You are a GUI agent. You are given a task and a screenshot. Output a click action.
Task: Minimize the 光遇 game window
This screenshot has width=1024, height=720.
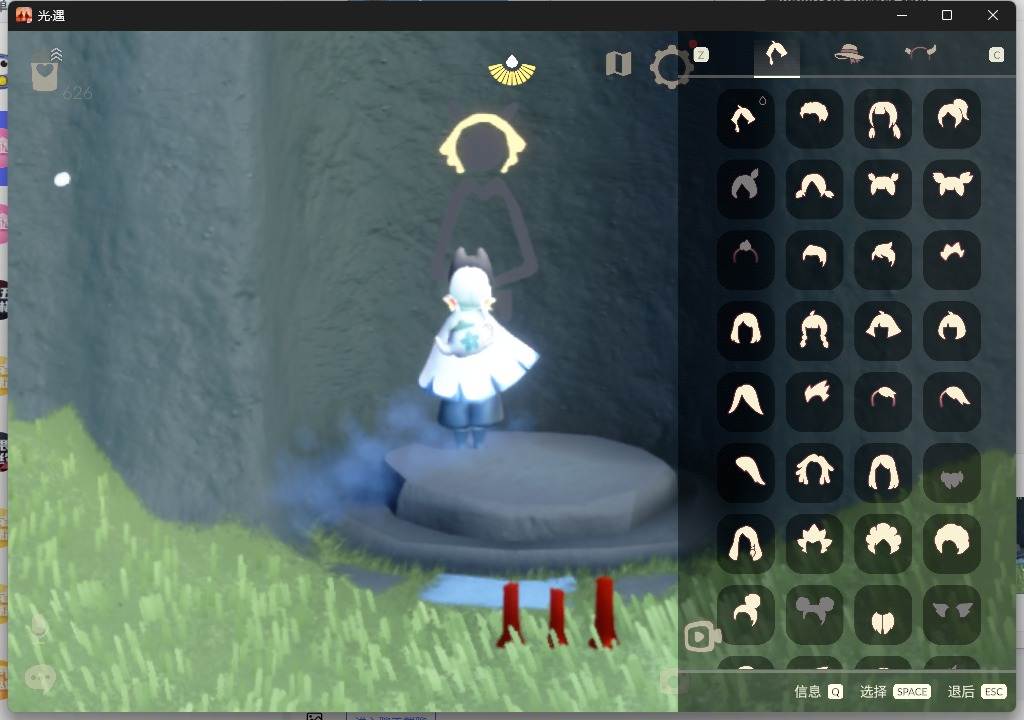tap(902, 15)
